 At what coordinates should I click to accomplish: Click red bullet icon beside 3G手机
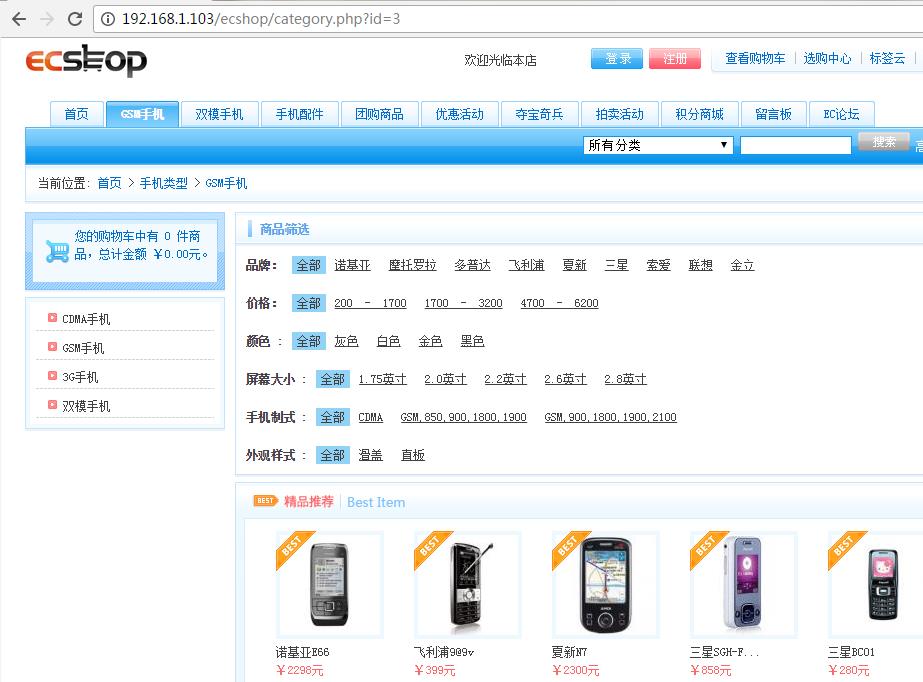(x=52, y=375)
